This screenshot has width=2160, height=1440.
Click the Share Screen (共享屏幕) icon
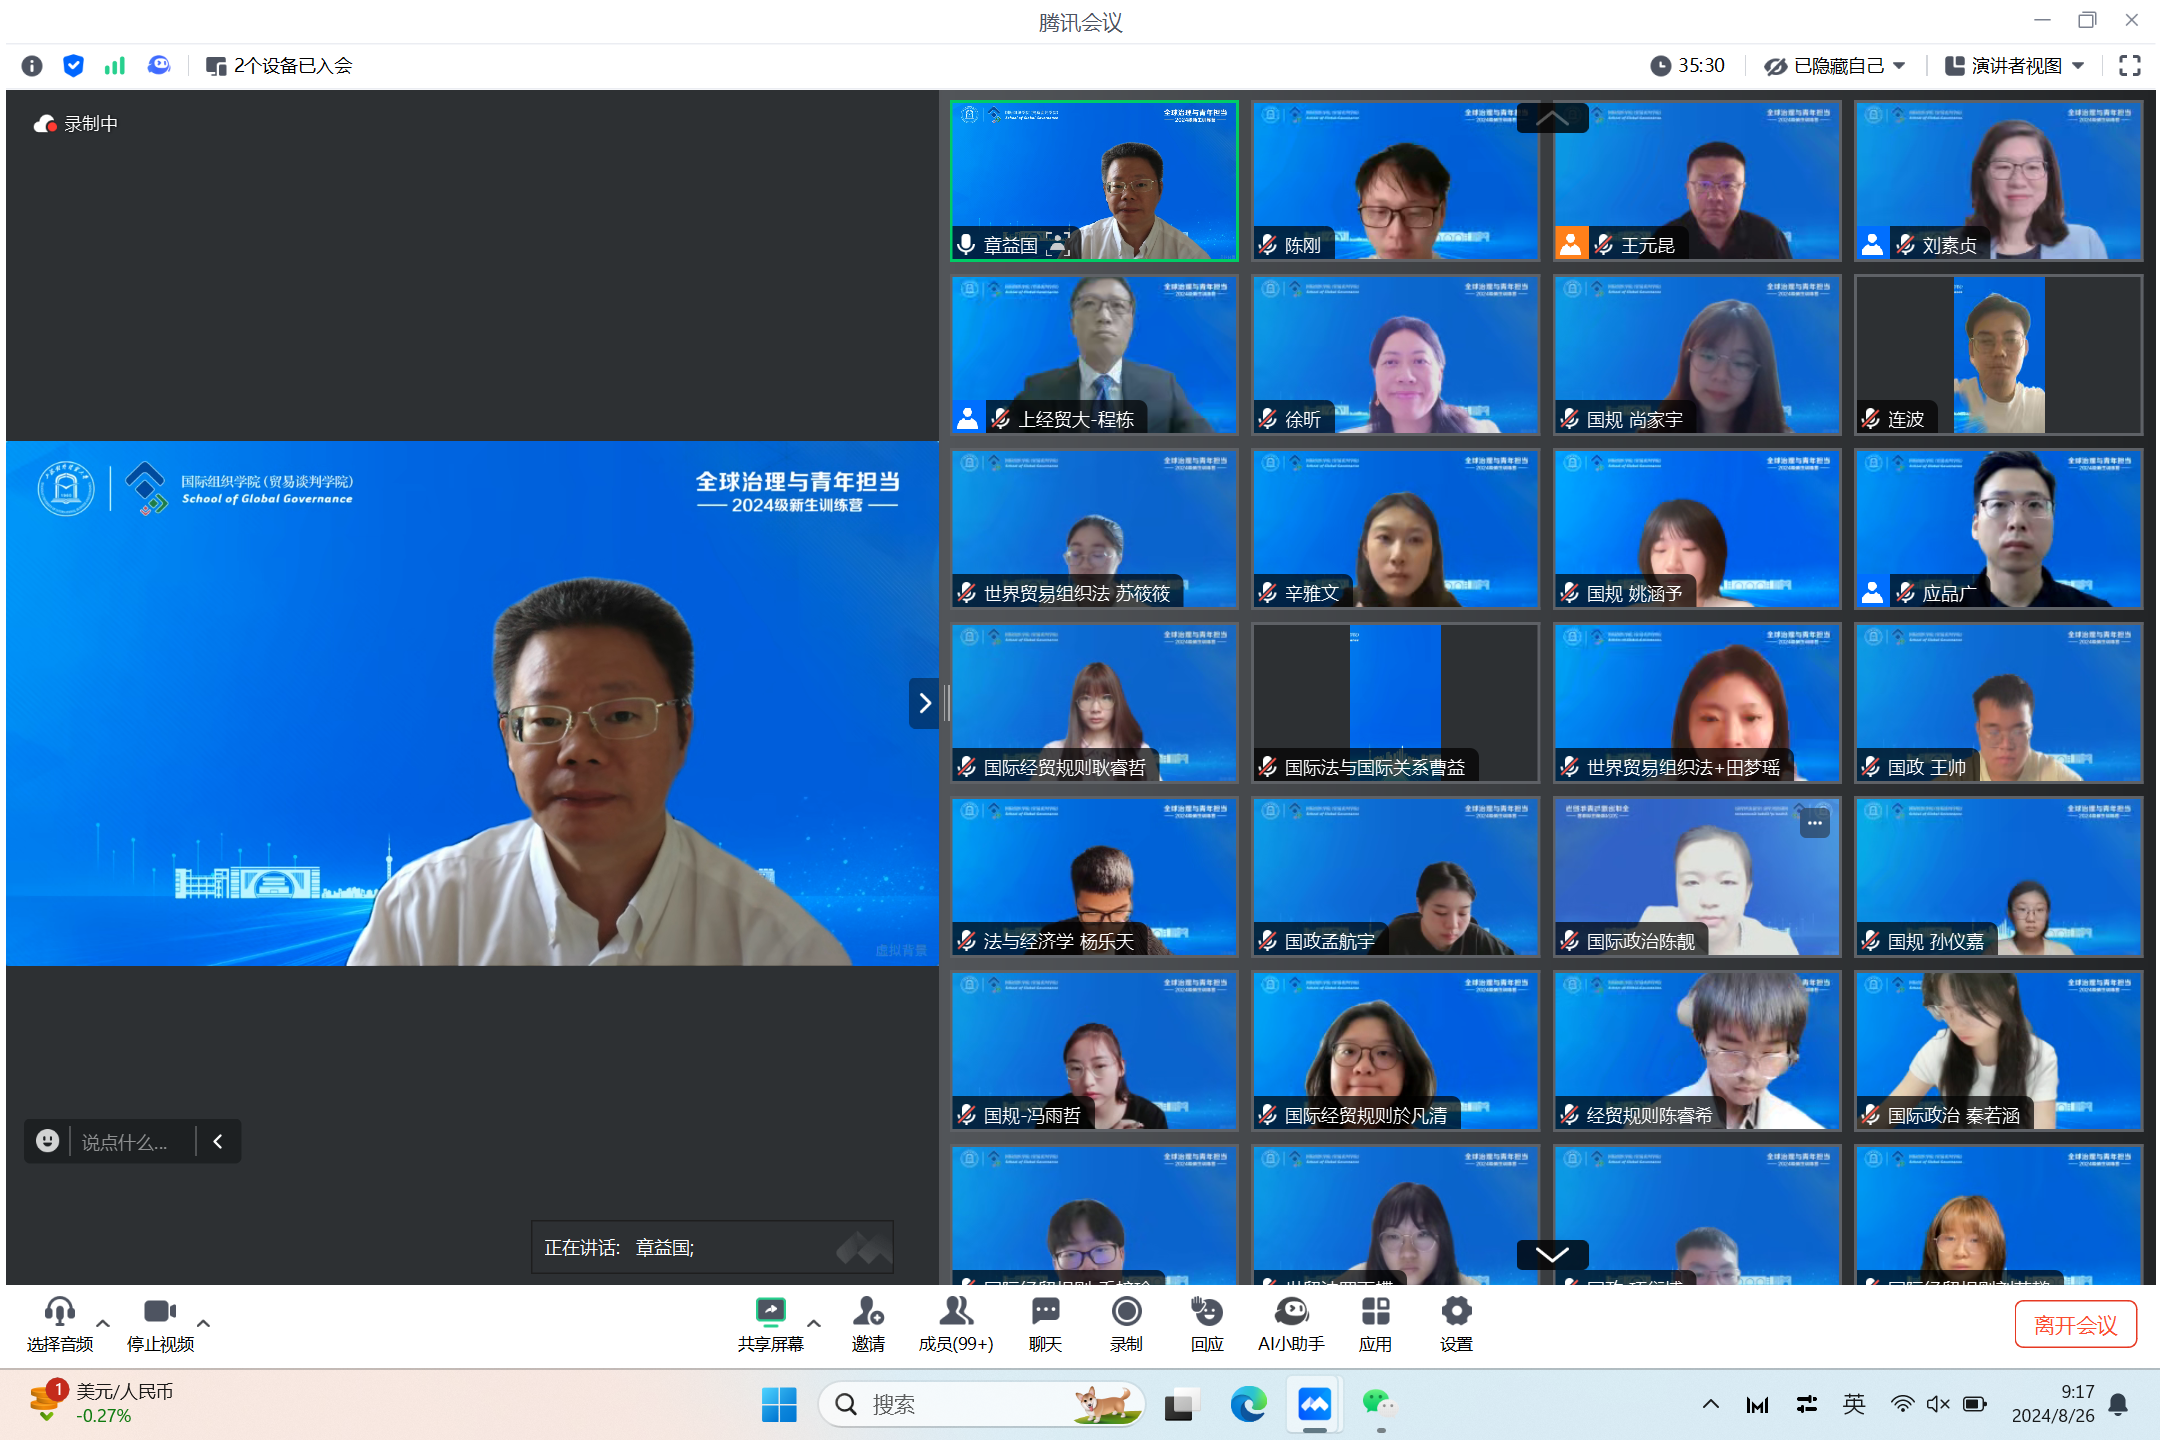pyautogui.click(x=770, y=1312)
